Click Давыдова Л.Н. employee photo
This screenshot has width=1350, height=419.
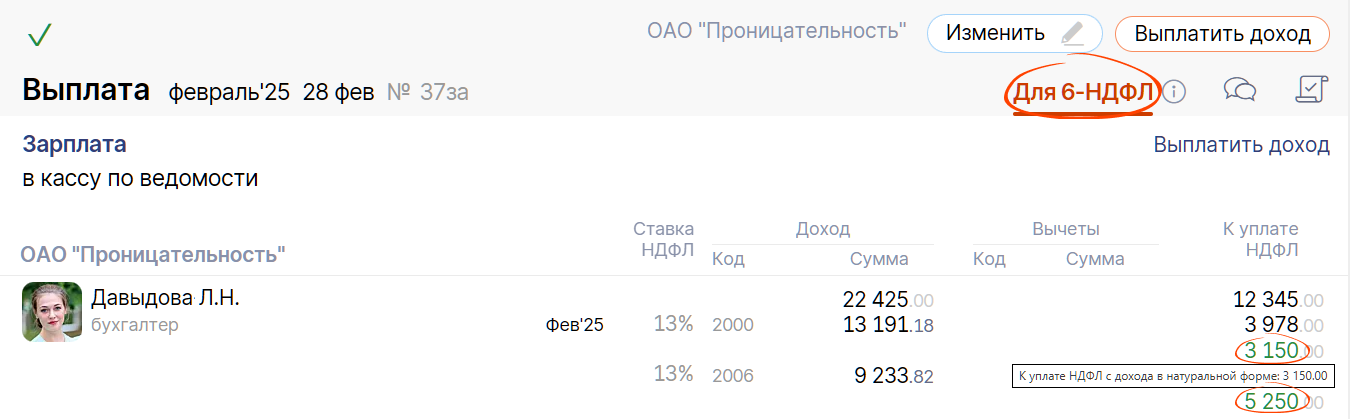(52, 312)
